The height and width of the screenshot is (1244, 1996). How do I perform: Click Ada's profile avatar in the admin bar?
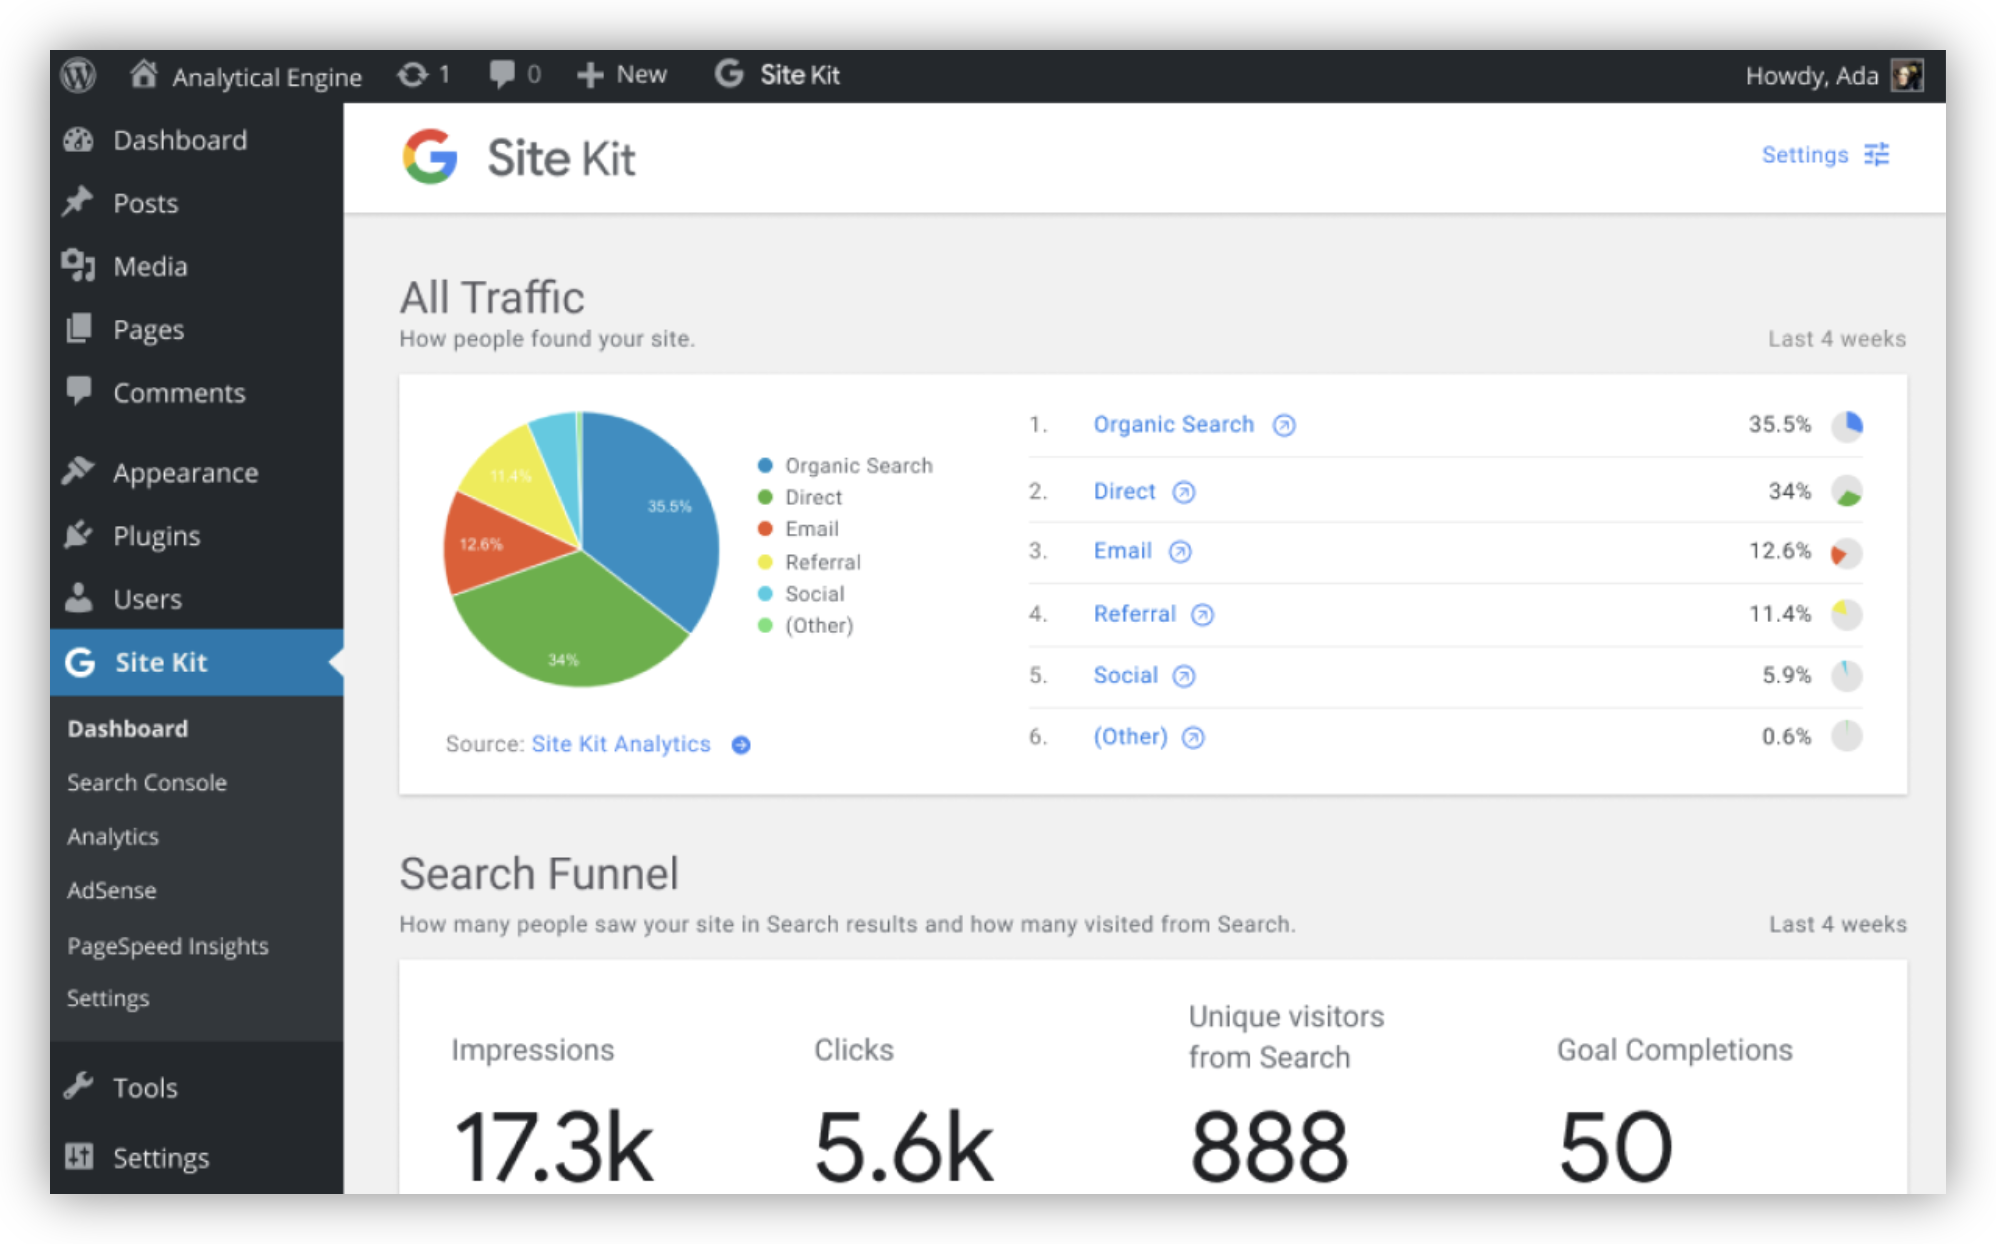[1907, 76]
